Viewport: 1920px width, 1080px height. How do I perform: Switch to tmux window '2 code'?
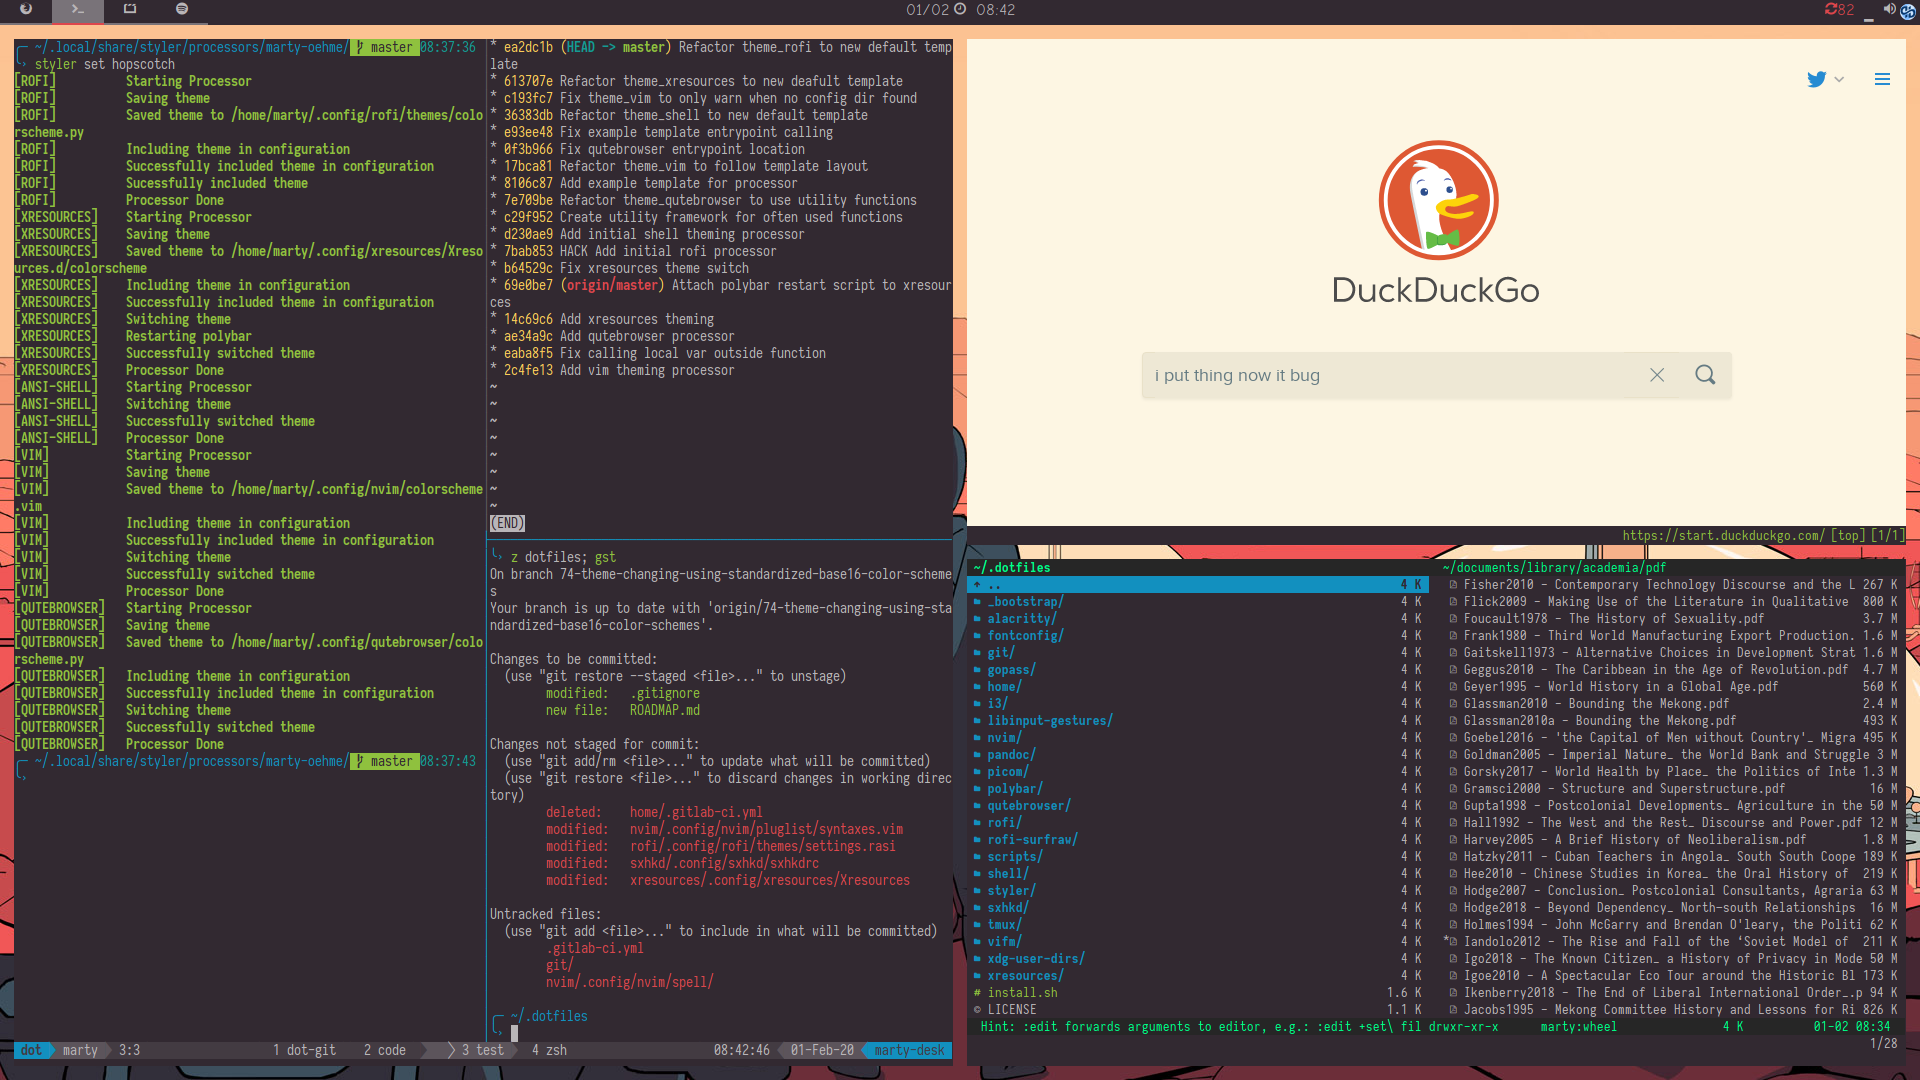pos(385,1050)
